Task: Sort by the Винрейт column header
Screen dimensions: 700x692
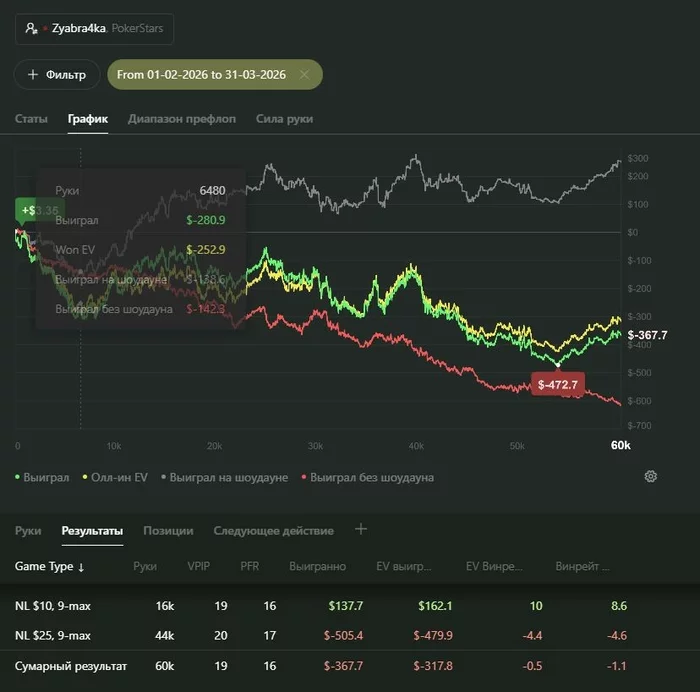Action: (582, 567)
